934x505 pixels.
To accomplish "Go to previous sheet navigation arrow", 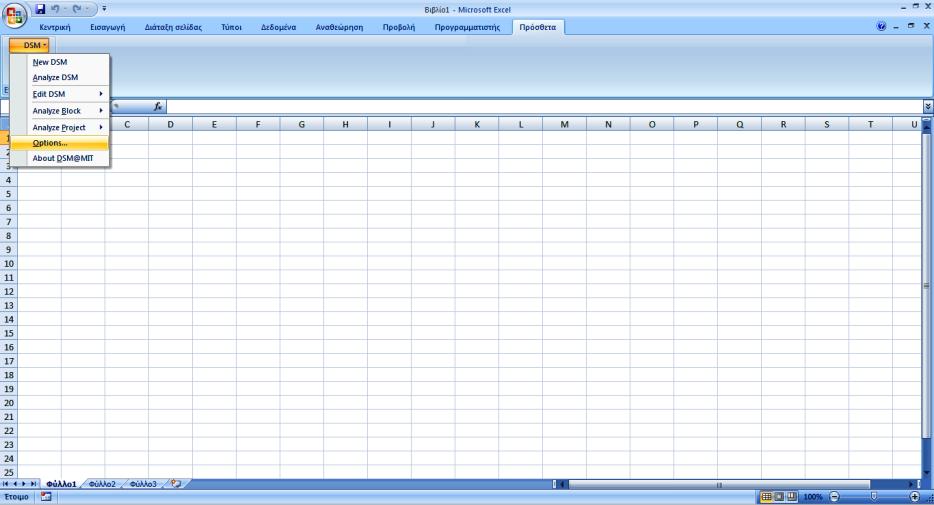I will click(15, 484).
